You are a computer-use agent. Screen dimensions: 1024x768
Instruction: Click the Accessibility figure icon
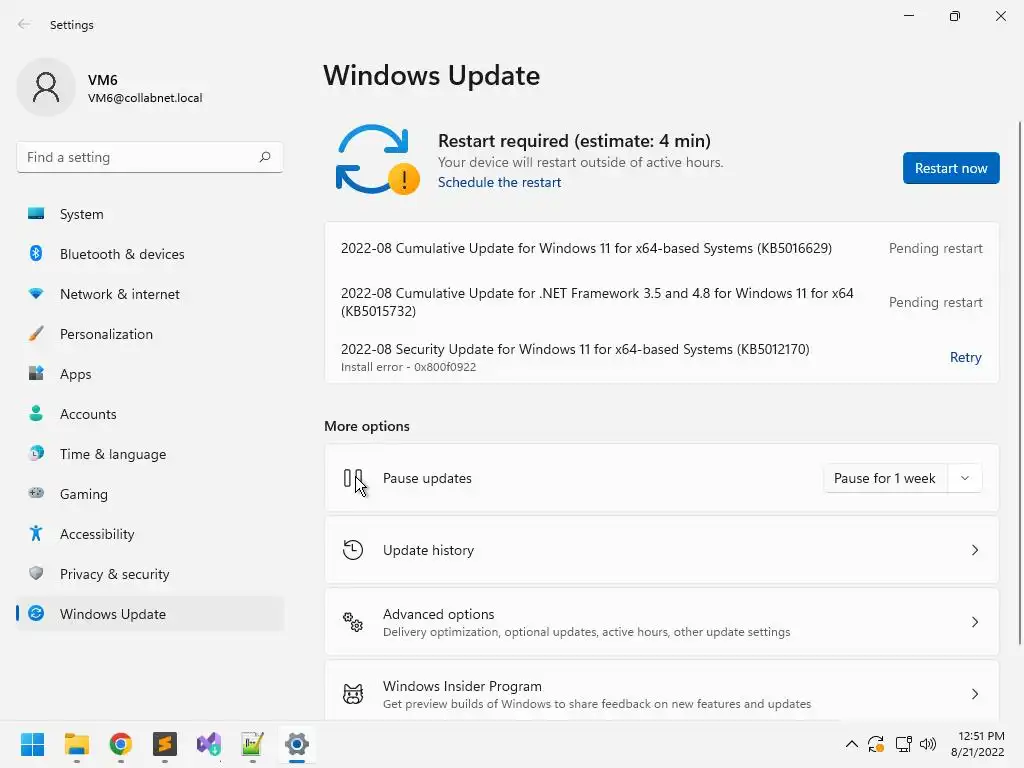click(x=36, y=534)
